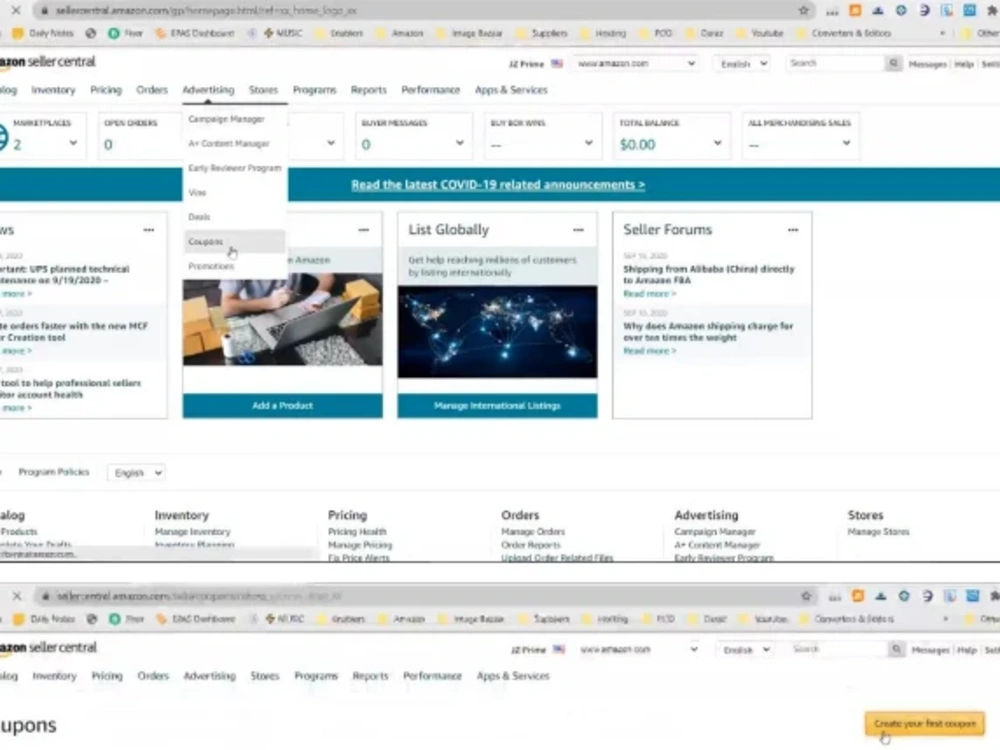Select Vine from the Advertising menu
The width and height of the screenshot is (1000, 750).
coord(197,193)
